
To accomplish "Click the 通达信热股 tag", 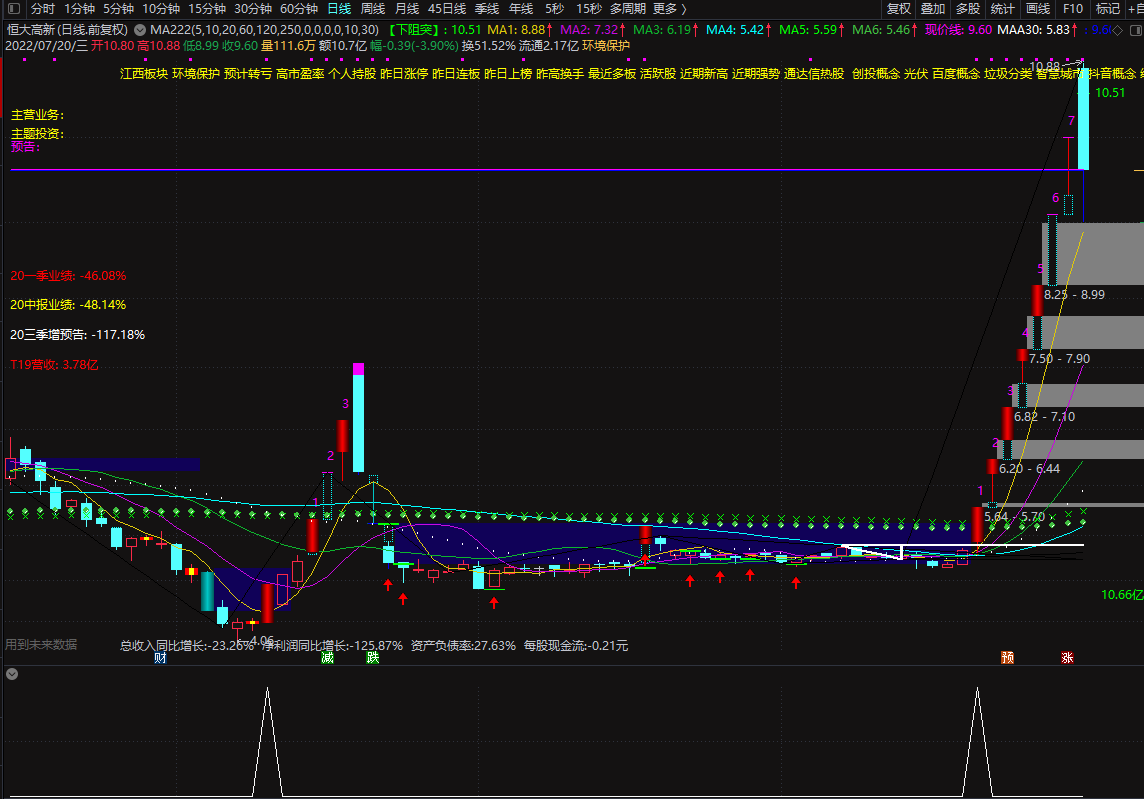I will (x=814, y=74).
